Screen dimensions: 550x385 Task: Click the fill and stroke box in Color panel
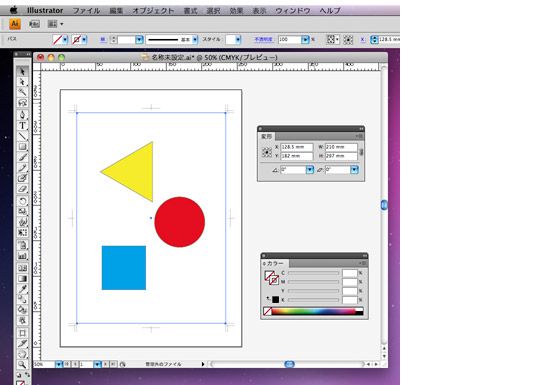(x=271, y=278)
